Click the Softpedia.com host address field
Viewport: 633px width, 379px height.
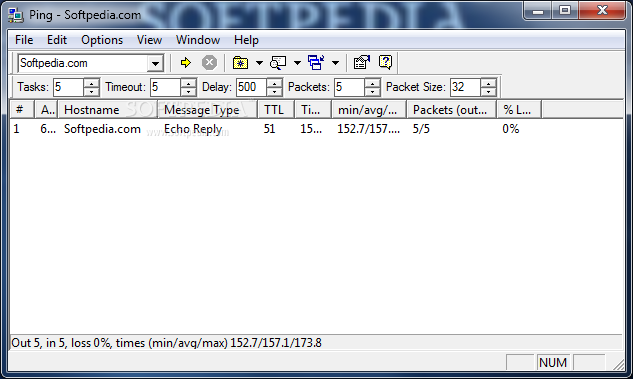(83, 63)
